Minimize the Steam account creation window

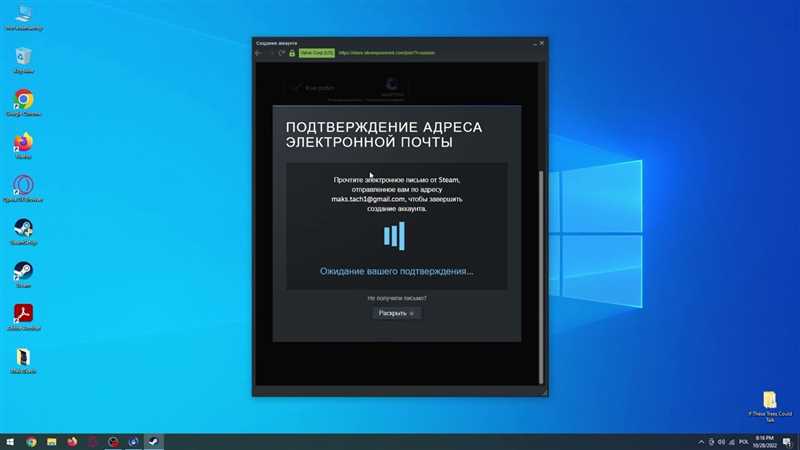click(x=535, y=43)
